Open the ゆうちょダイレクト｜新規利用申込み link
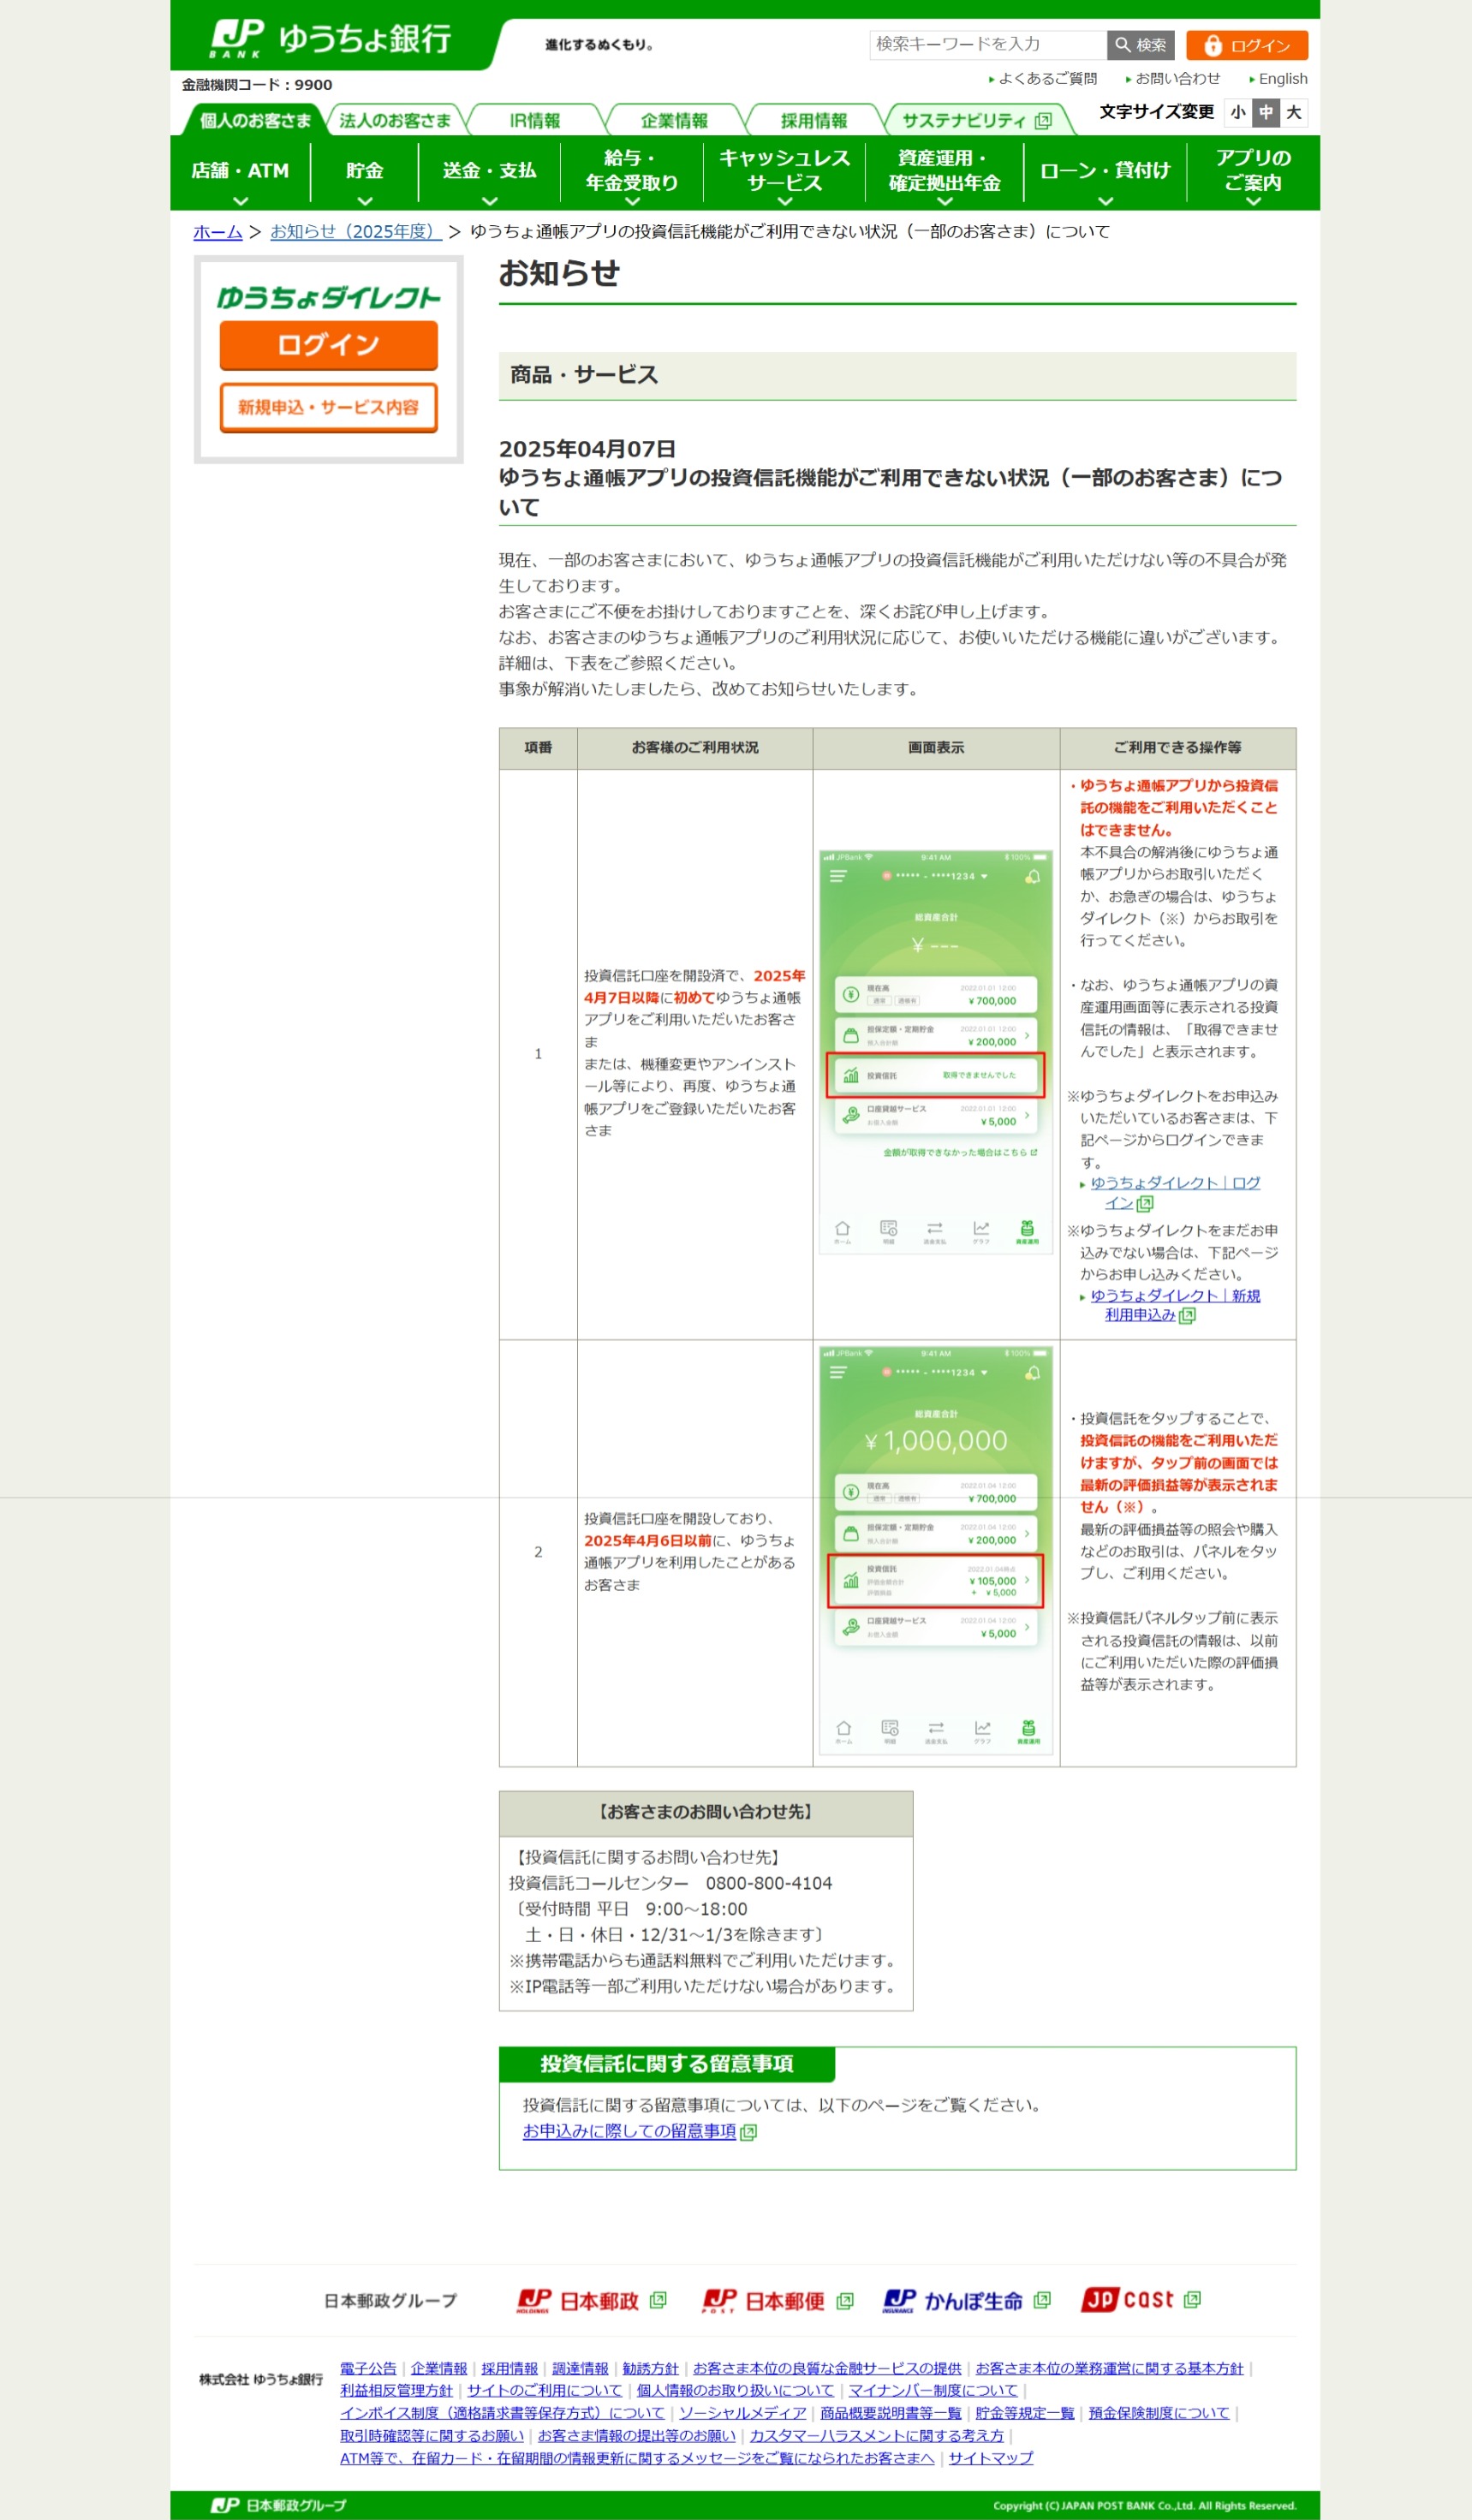This screenshot has width=1472, height=2520. [1175, 1305]
